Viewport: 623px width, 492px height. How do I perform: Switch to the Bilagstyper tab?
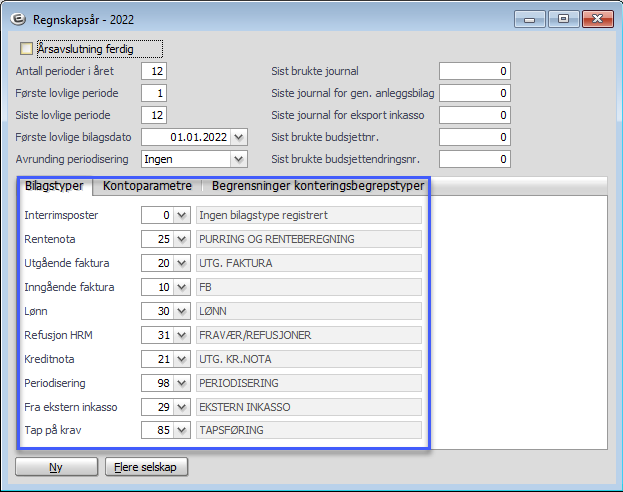pyautogui.click(x=54, y=186)
